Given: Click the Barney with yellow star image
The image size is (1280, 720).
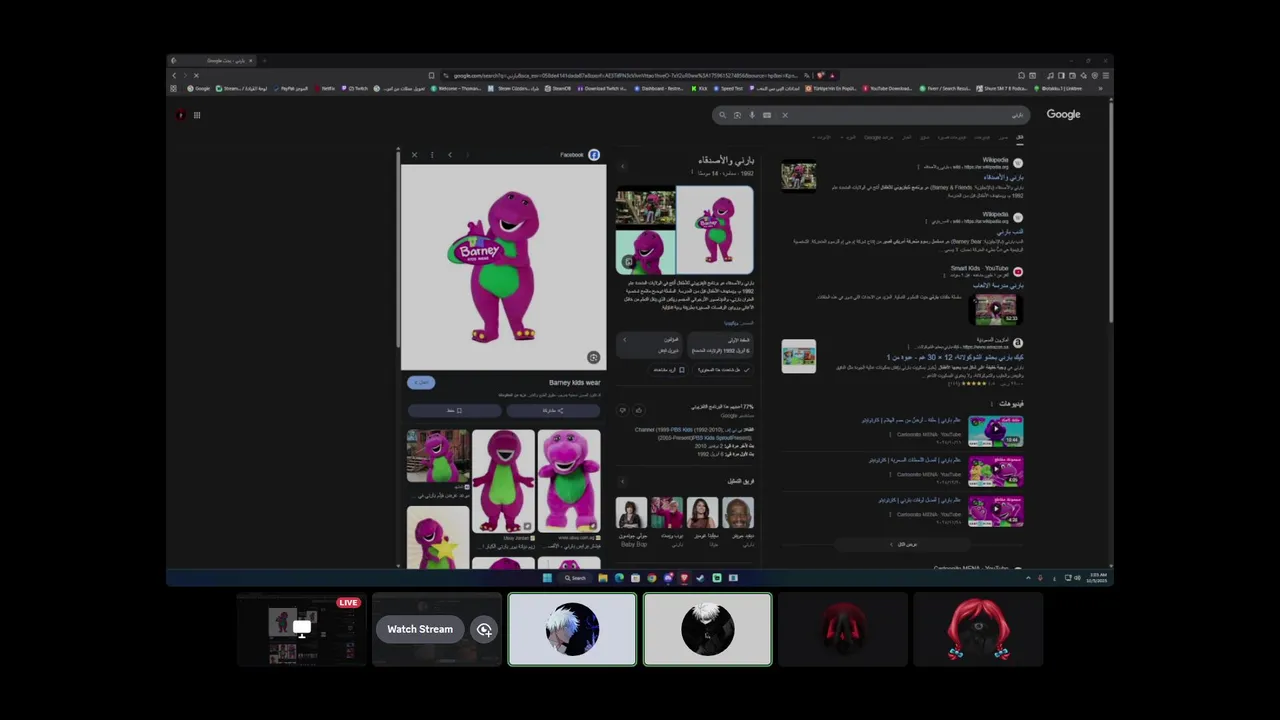Looking at the screenshot, I should (437, 537).
